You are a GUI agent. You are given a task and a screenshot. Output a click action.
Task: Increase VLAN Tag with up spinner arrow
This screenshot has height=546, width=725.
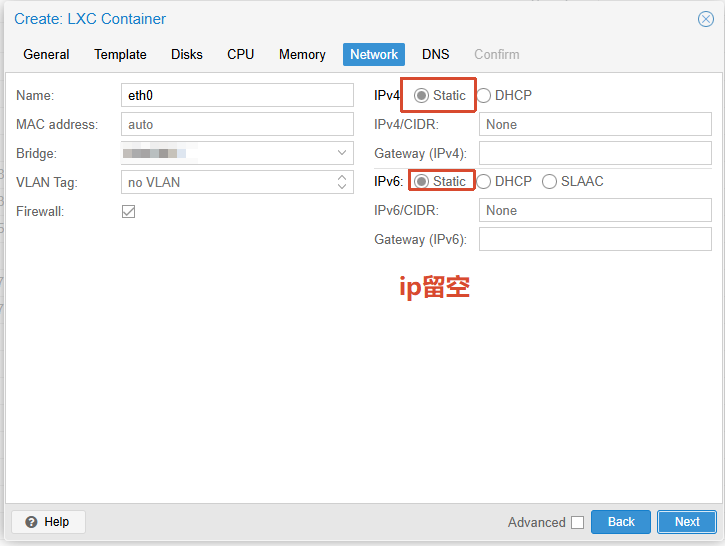[x=342, y=178]
